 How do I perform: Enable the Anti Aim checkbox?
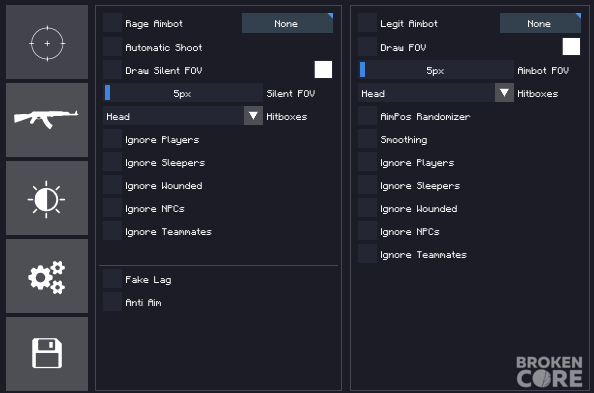tap(113, 302)
